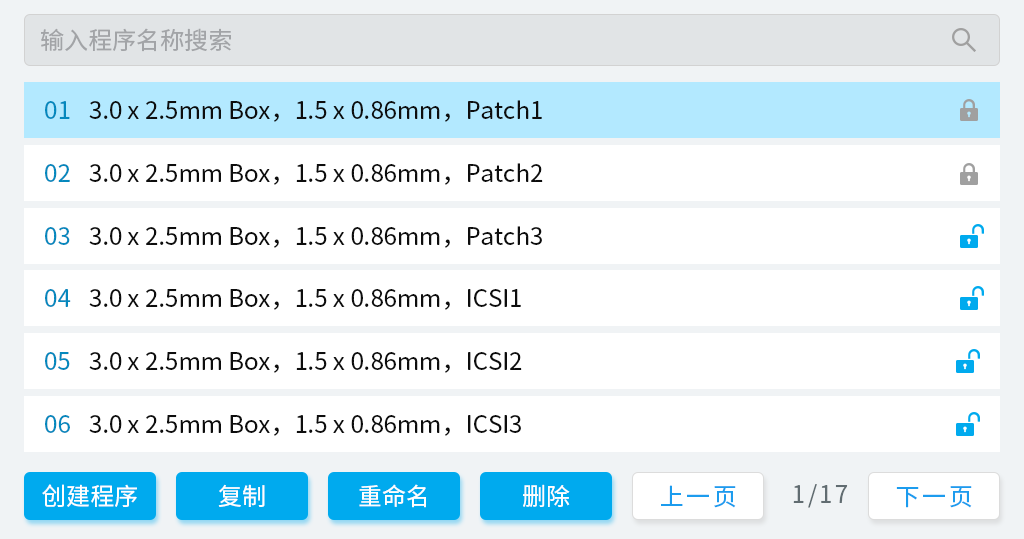Select program 04 ICSI1 row
The width and height of the screenshot is (1024, 539).
(x=480, y=299)
